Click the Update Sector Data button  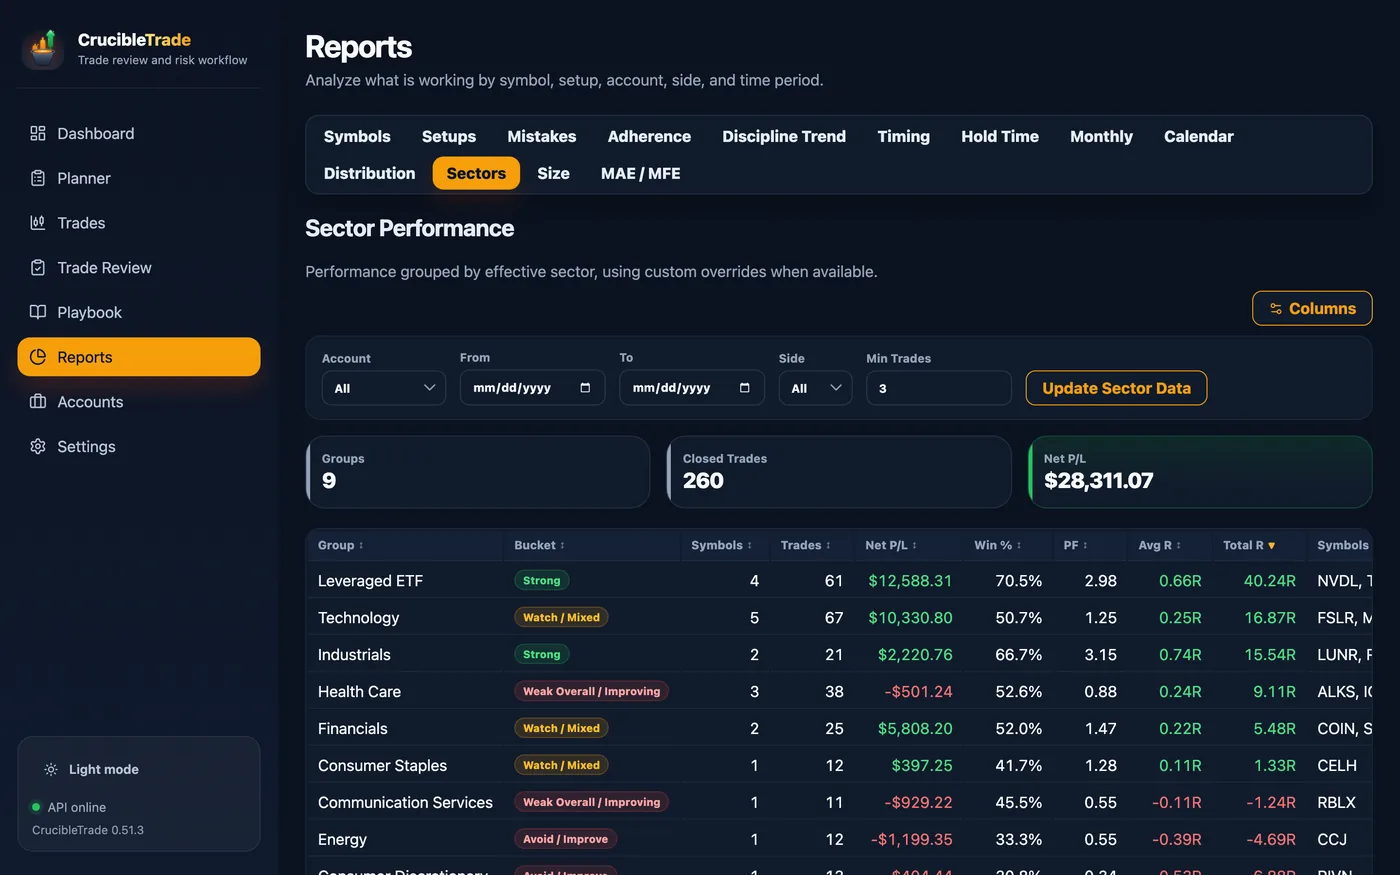(x=1116, y=388)
